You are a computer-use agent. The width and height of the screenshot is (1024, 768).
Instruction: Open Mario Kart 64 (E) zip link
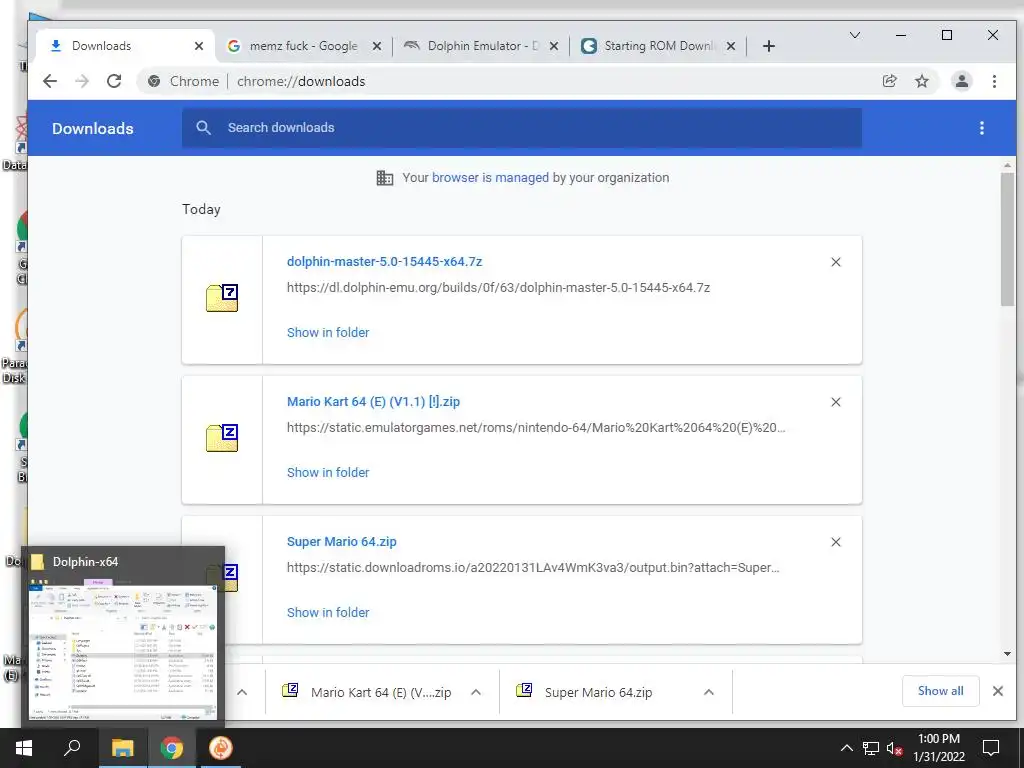coord(374,402)
